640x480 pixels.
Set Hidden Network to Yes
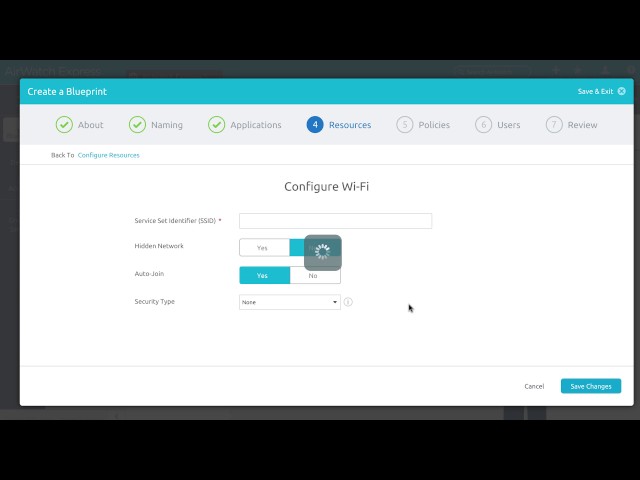(x=264, y=247)
